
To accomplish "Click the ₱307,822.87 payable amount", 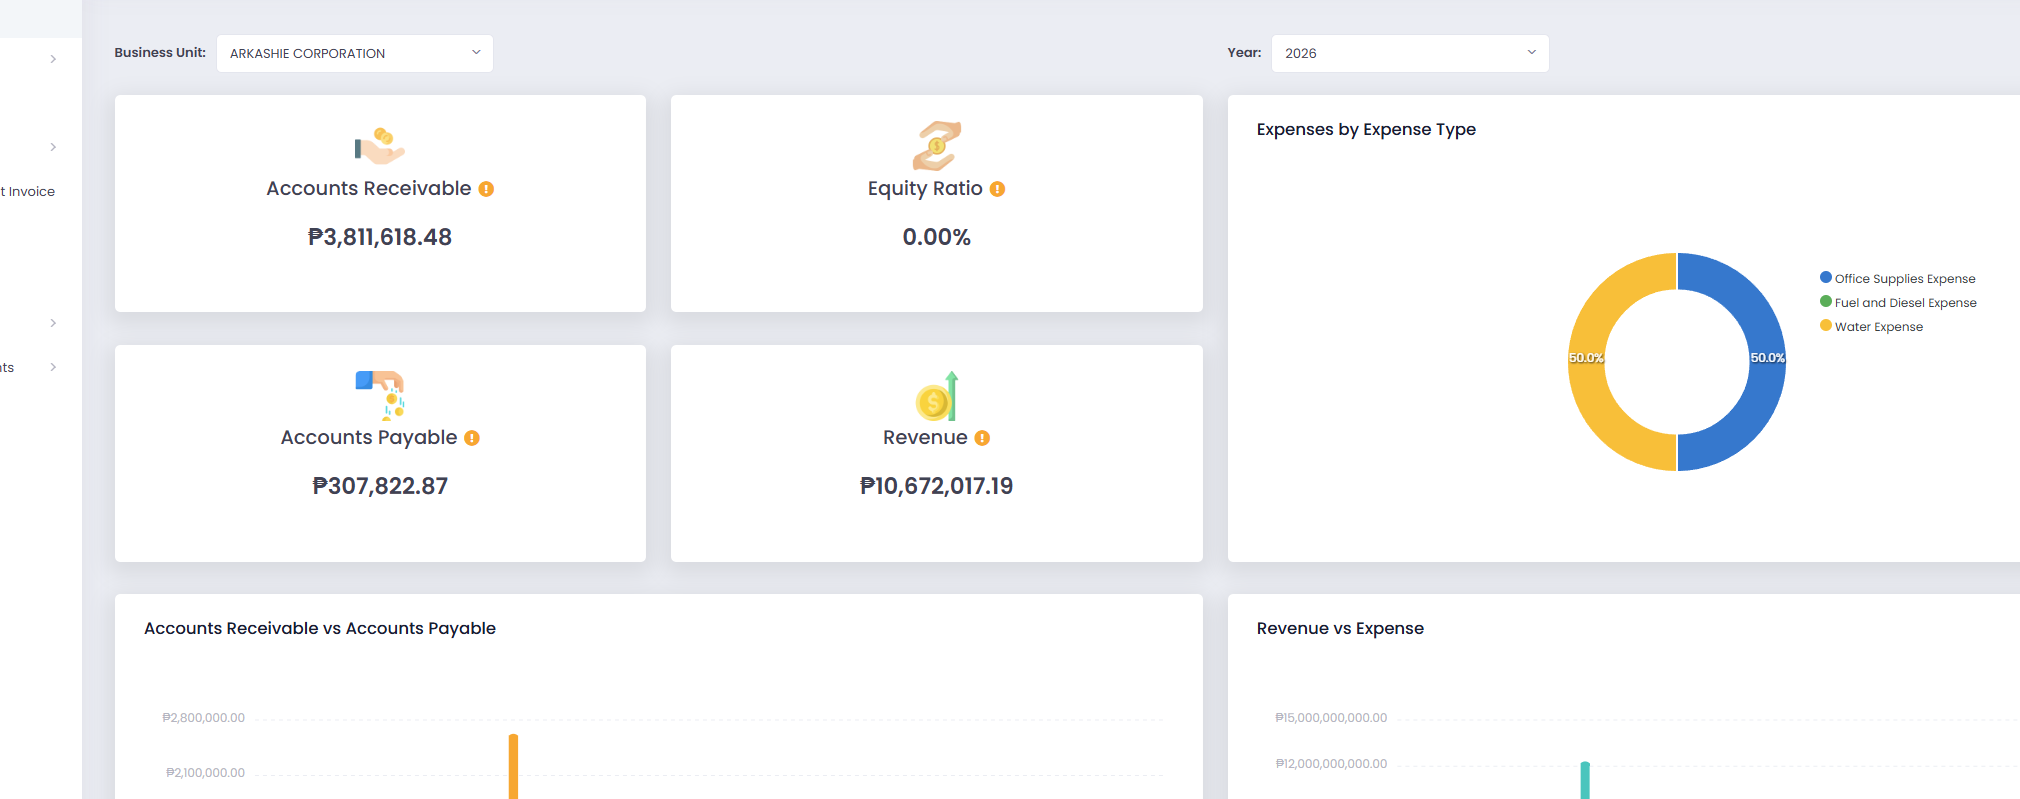I will 380,486.
